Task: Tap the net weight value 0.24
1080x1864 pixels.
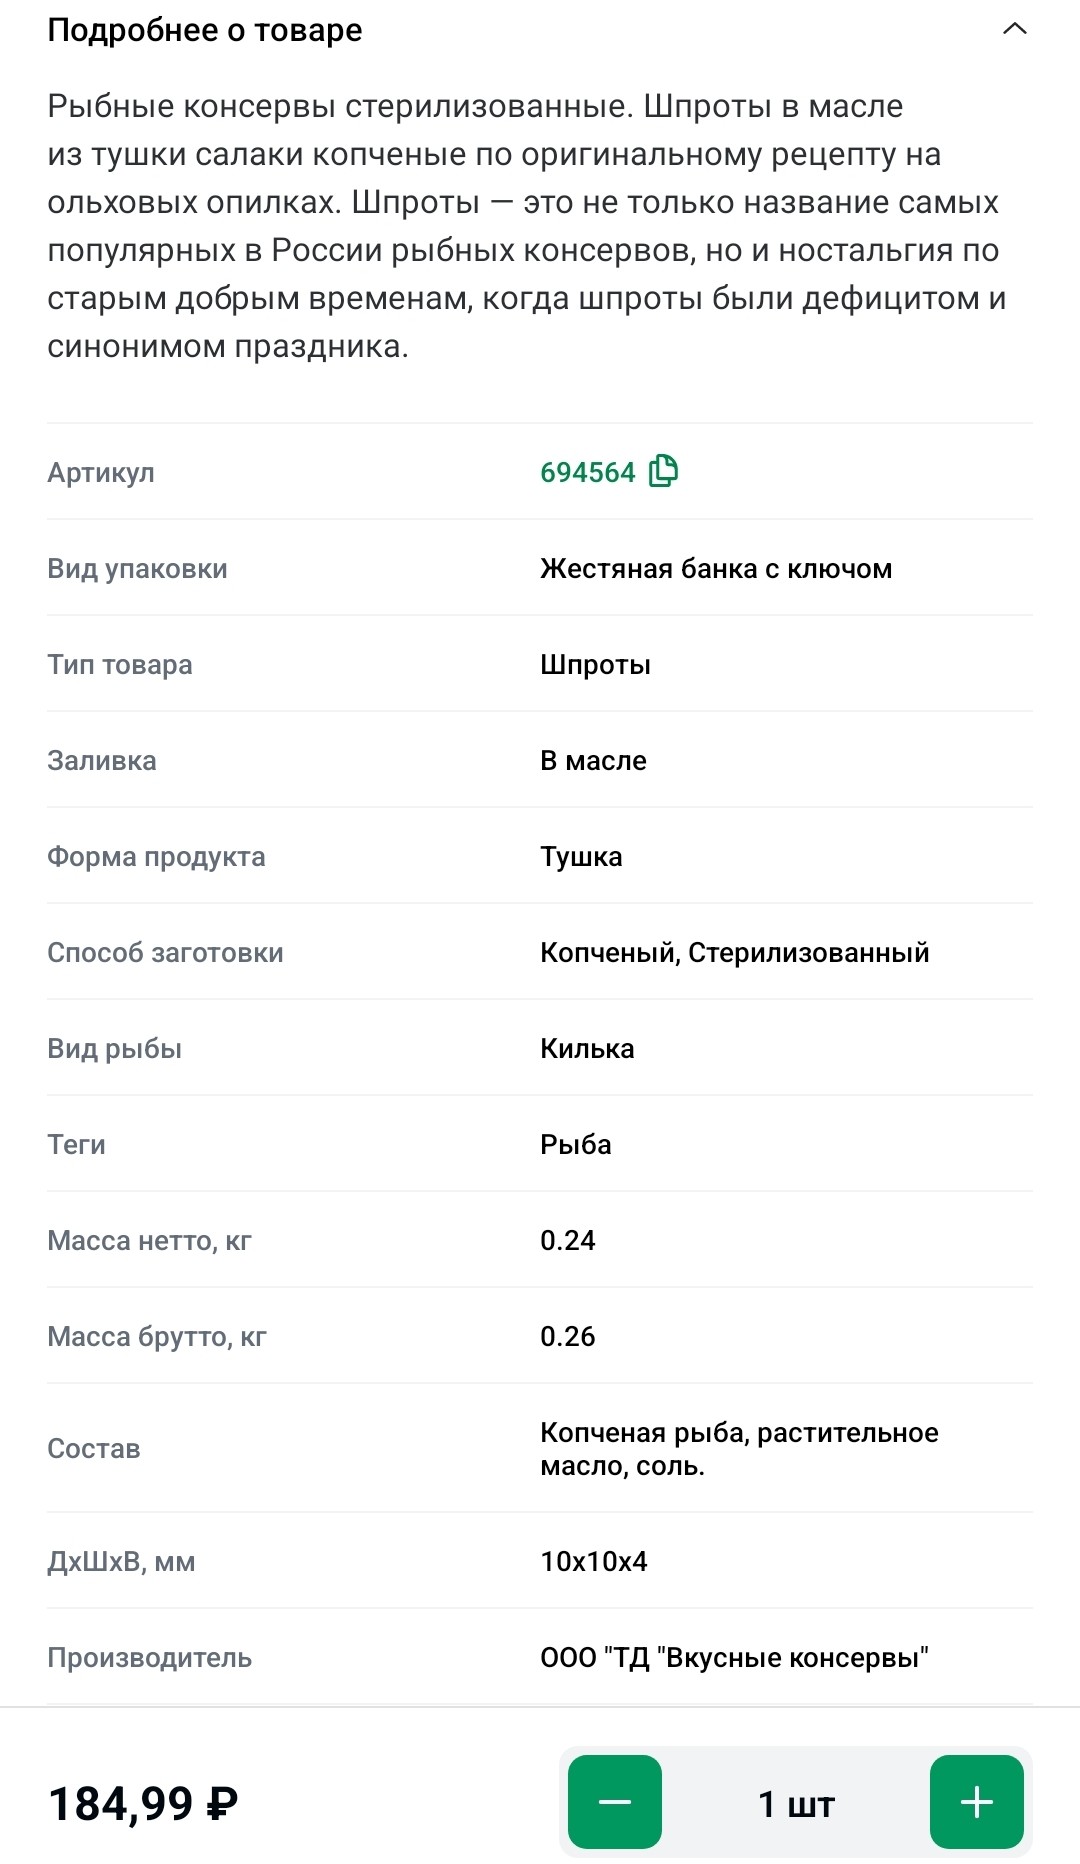Action: pyautogui.click(x=568, y=1240)
